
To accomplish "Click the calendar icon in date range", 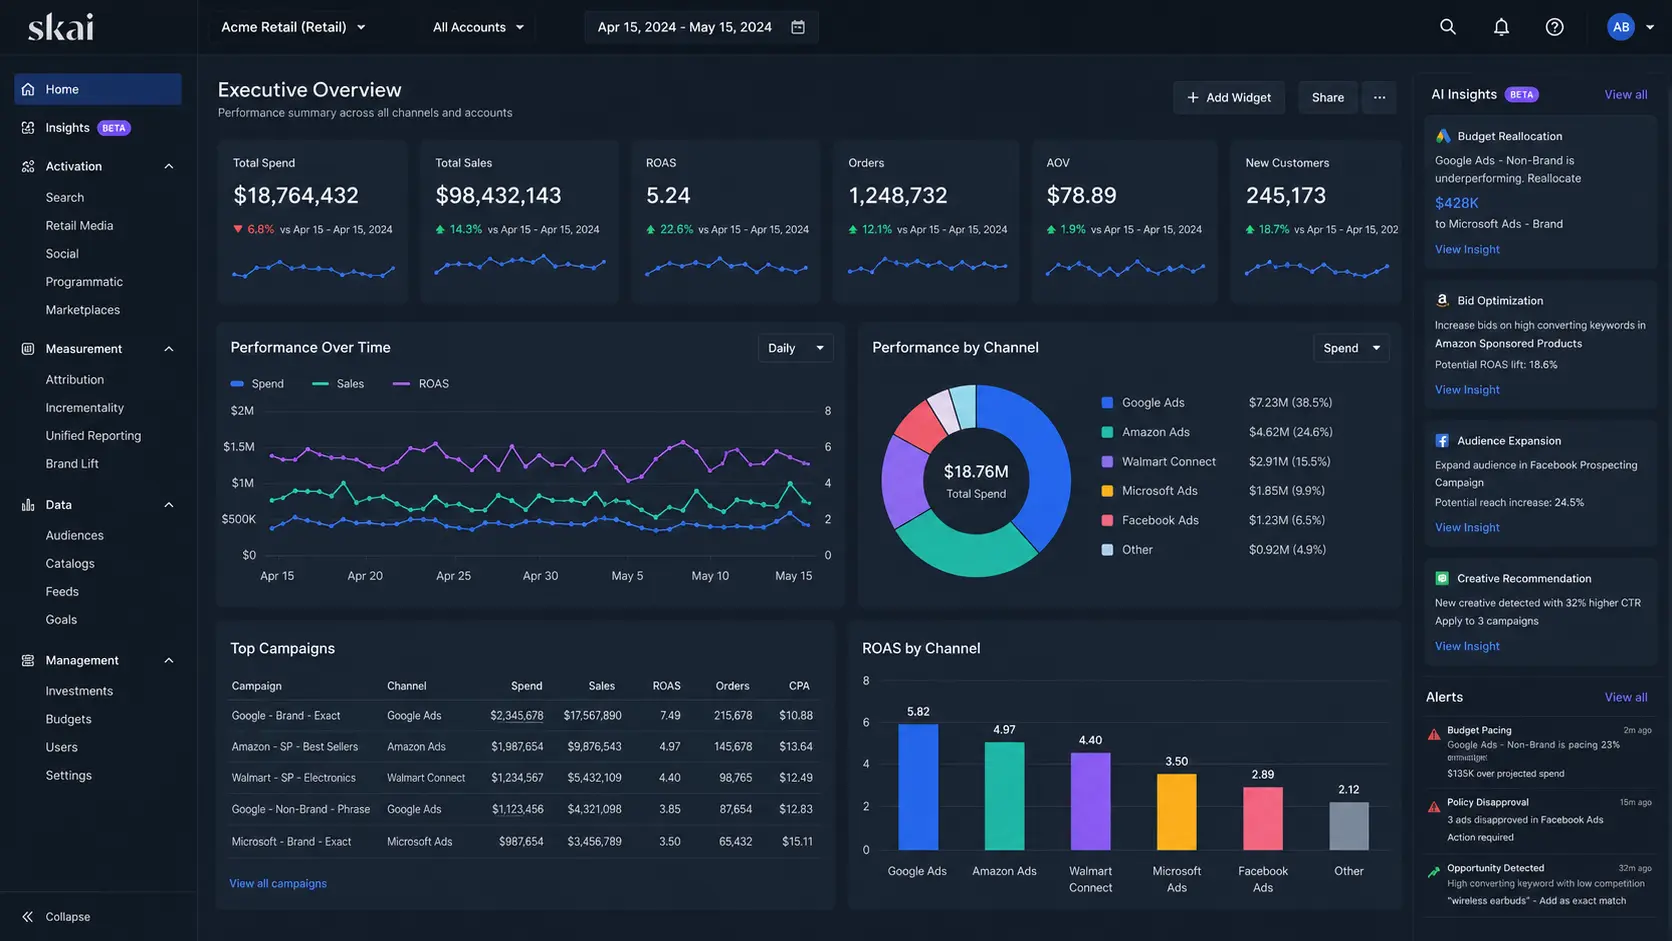I will point(798,27).
